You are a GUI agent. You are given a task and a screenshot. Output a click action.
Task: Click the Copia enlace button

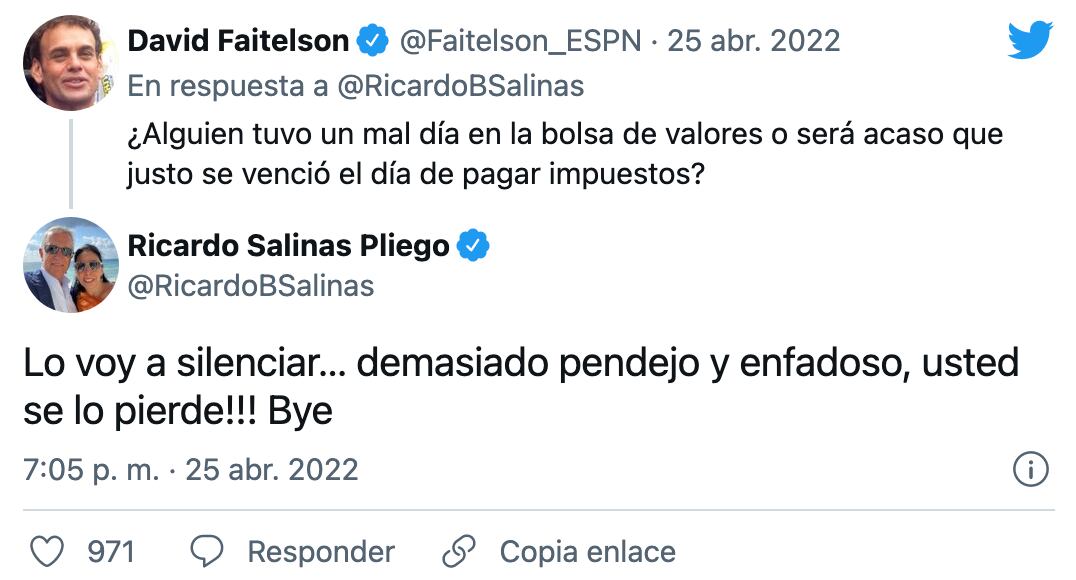pyautogui.click(x=588, y=550)
